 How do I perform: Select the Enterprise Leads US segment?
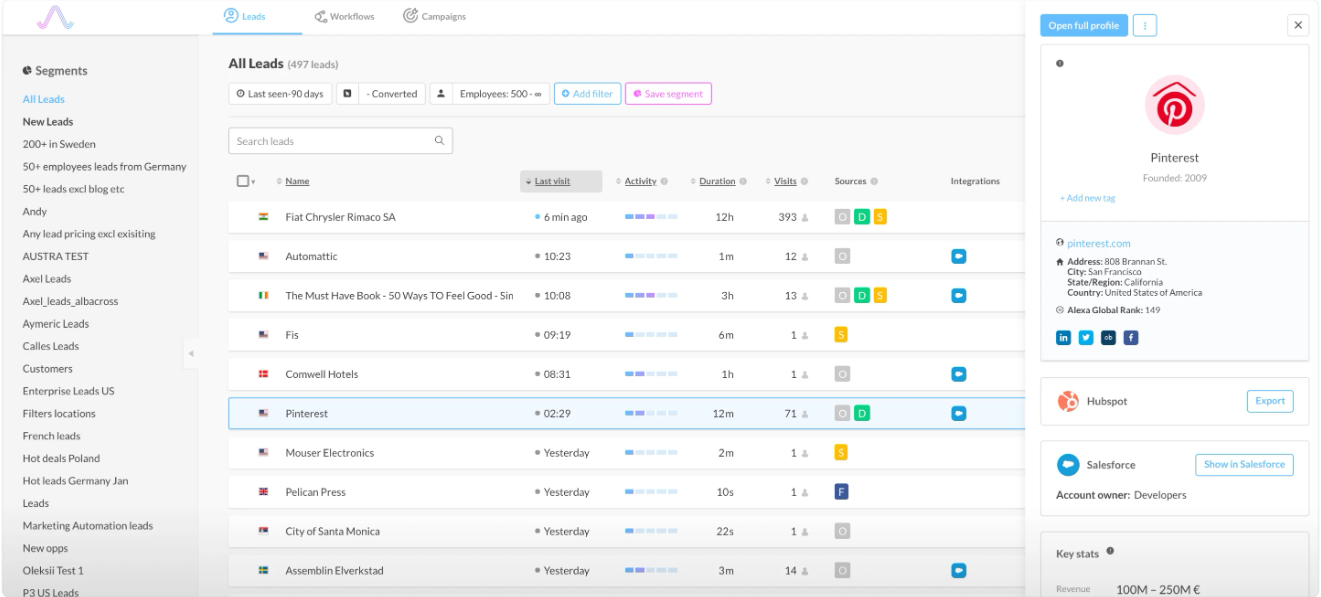click(68, 391)
